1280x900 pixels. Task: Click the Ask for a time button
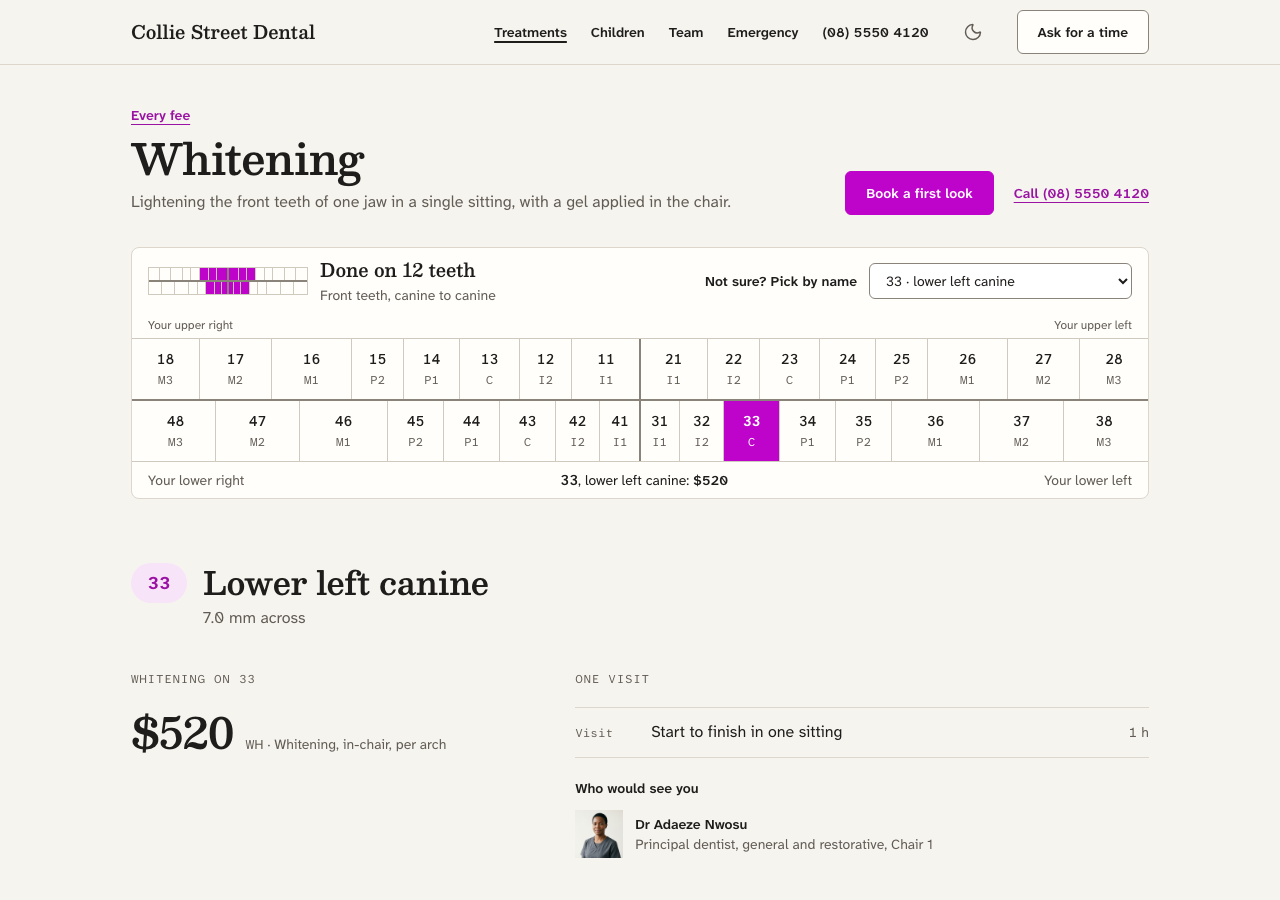coord(1083,32)
